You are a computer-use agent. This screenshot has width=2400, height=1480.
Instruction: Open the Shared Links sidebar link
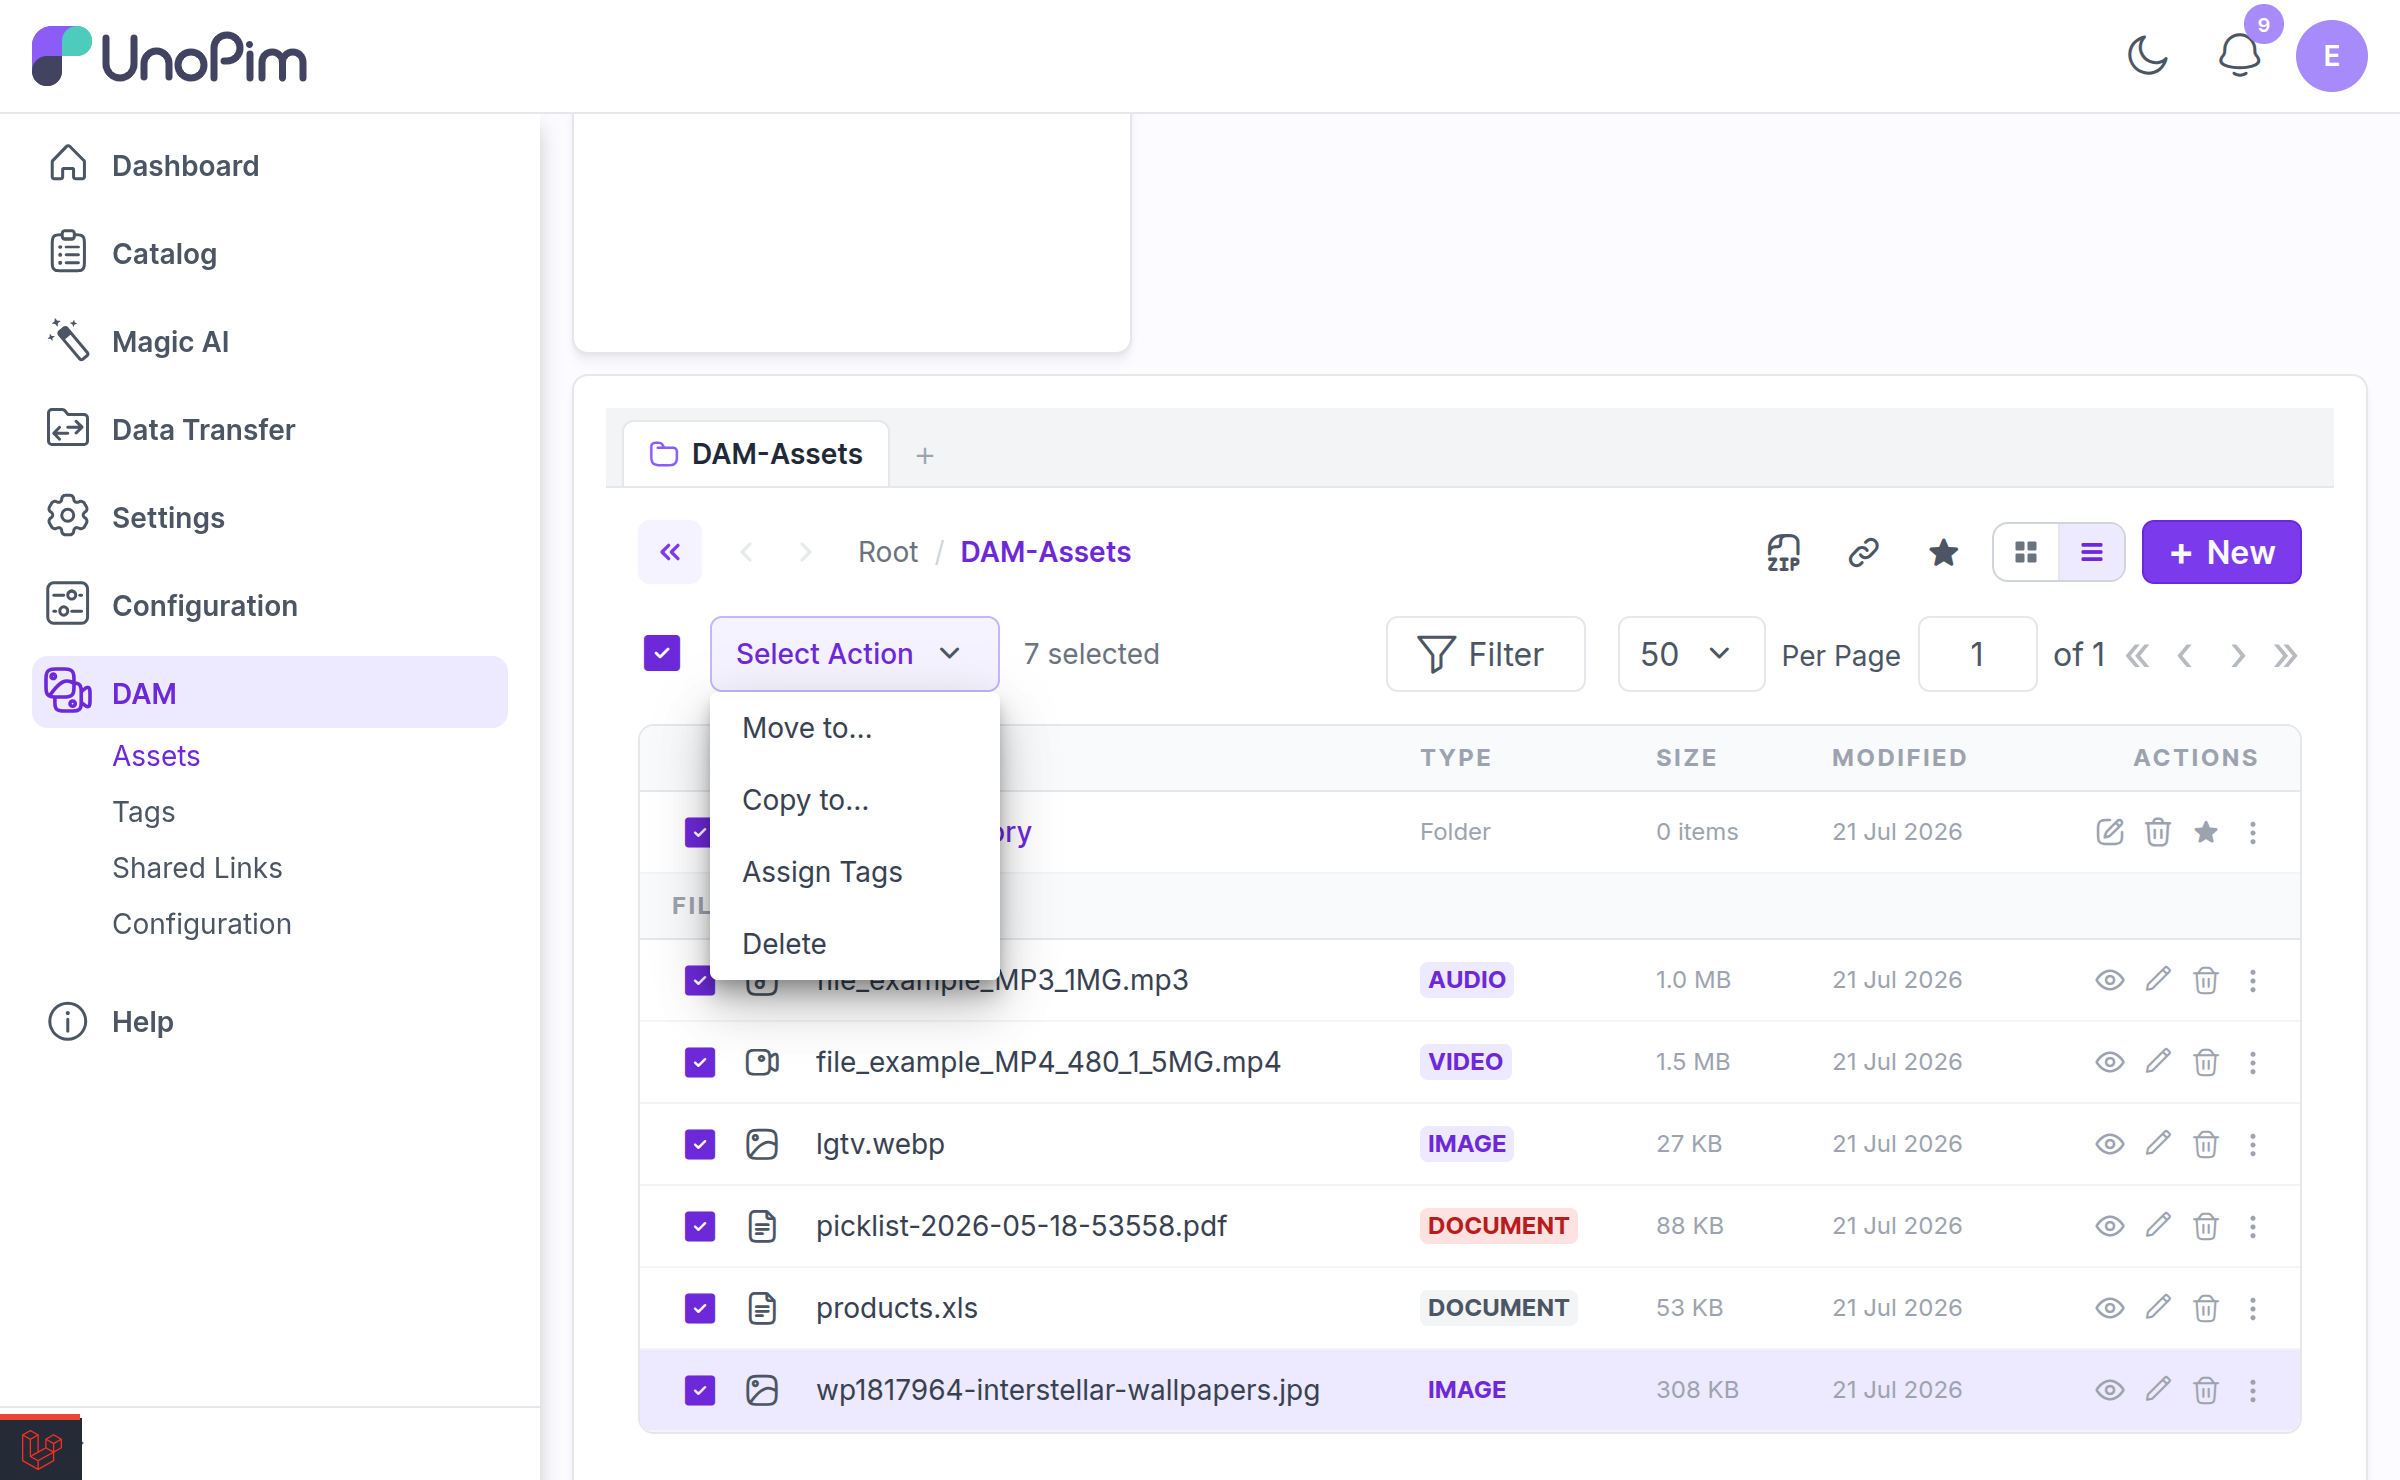point(197,868)
